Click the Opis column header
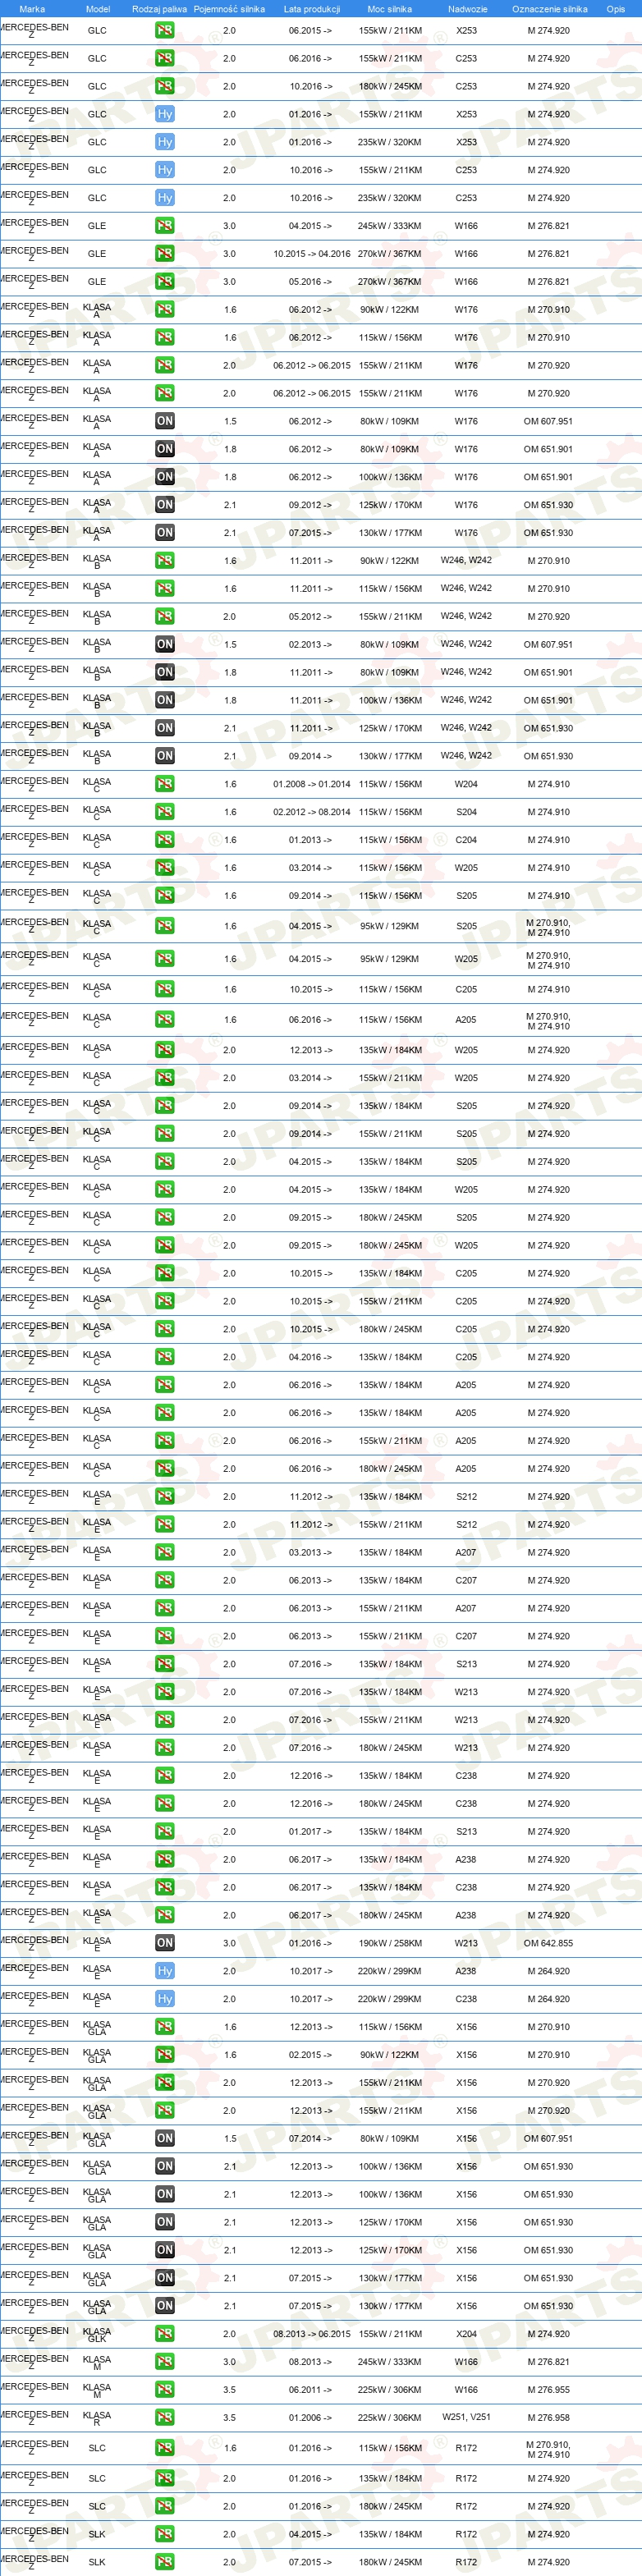This screenshot has height=2576, width=642. tap(616, 9)
